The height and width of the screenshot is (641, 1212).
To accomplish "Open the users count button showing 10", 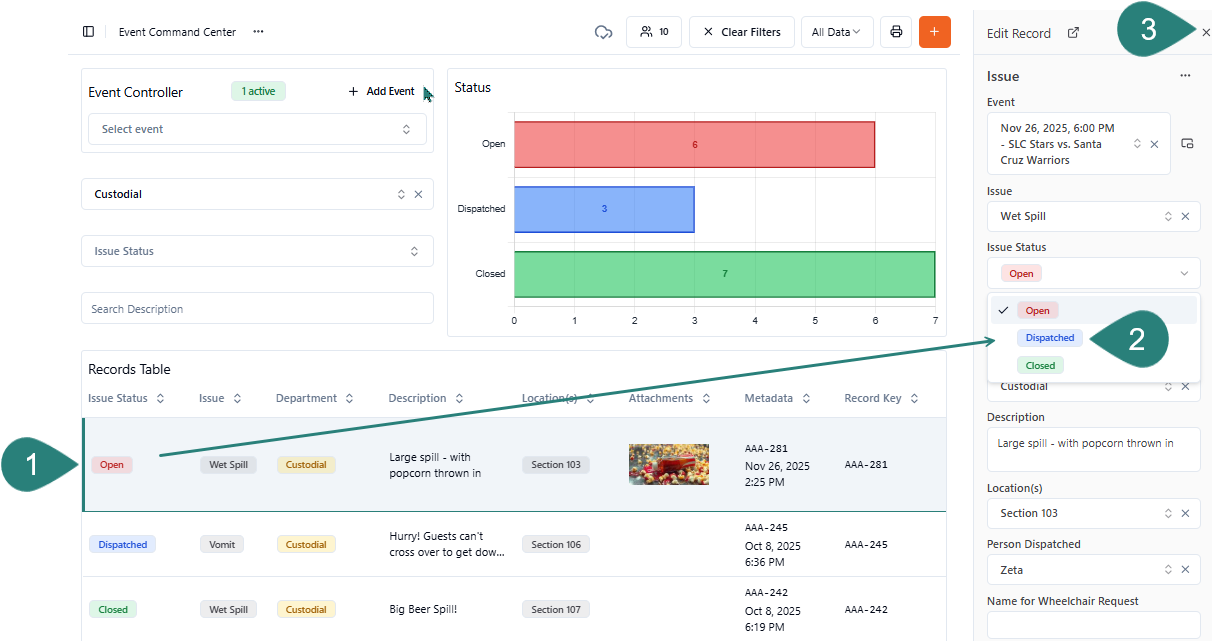I will point(654,32).
